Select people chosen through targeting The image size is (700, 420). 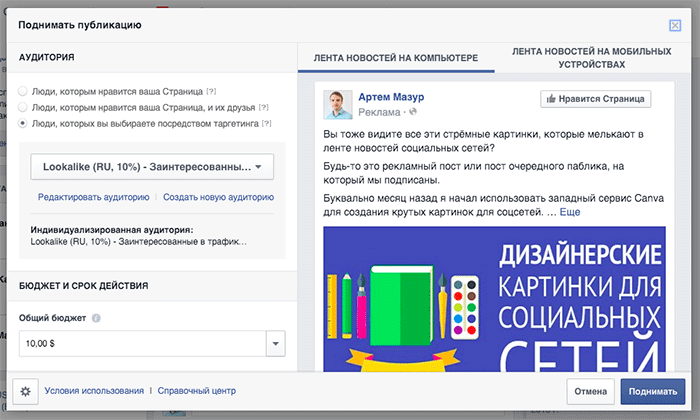tap(22, 123)
